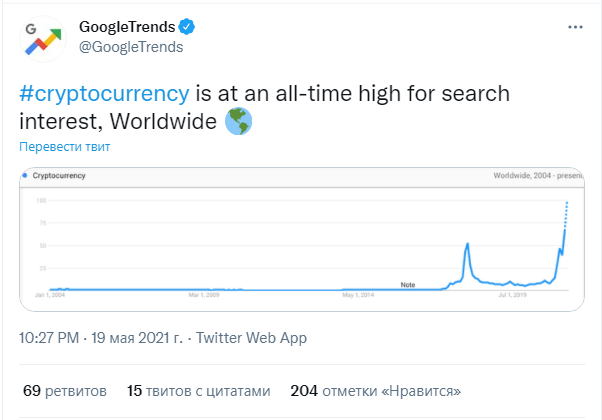Click the Note marker on chart
The width and height of the screenshot is (602, 420).
408,284
